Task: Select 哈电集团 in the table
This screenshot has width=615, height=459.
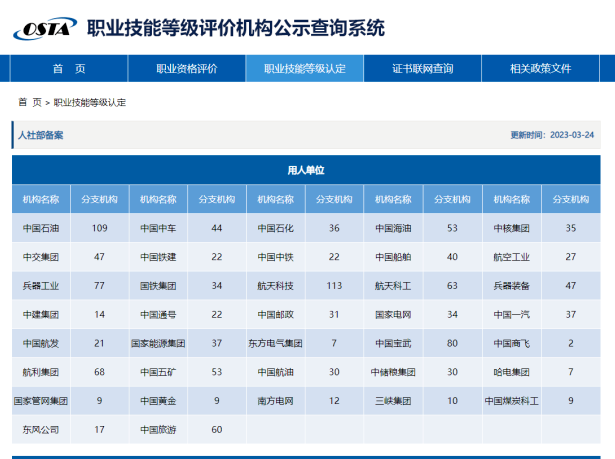Action: (511, 372)
